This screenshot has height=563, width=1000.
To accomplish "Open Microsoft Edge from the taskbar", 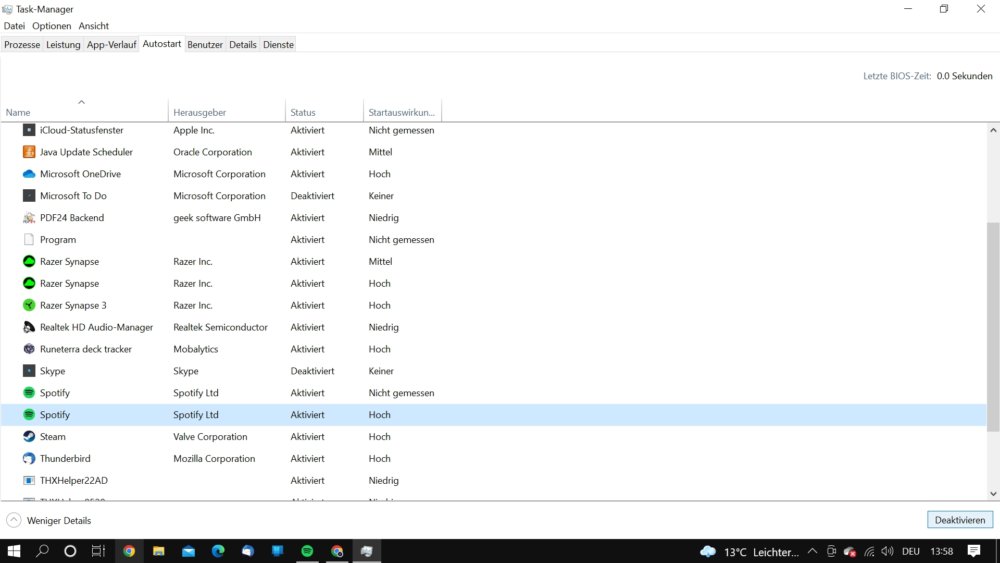I will pyautogui.click(x=218, y=551).
